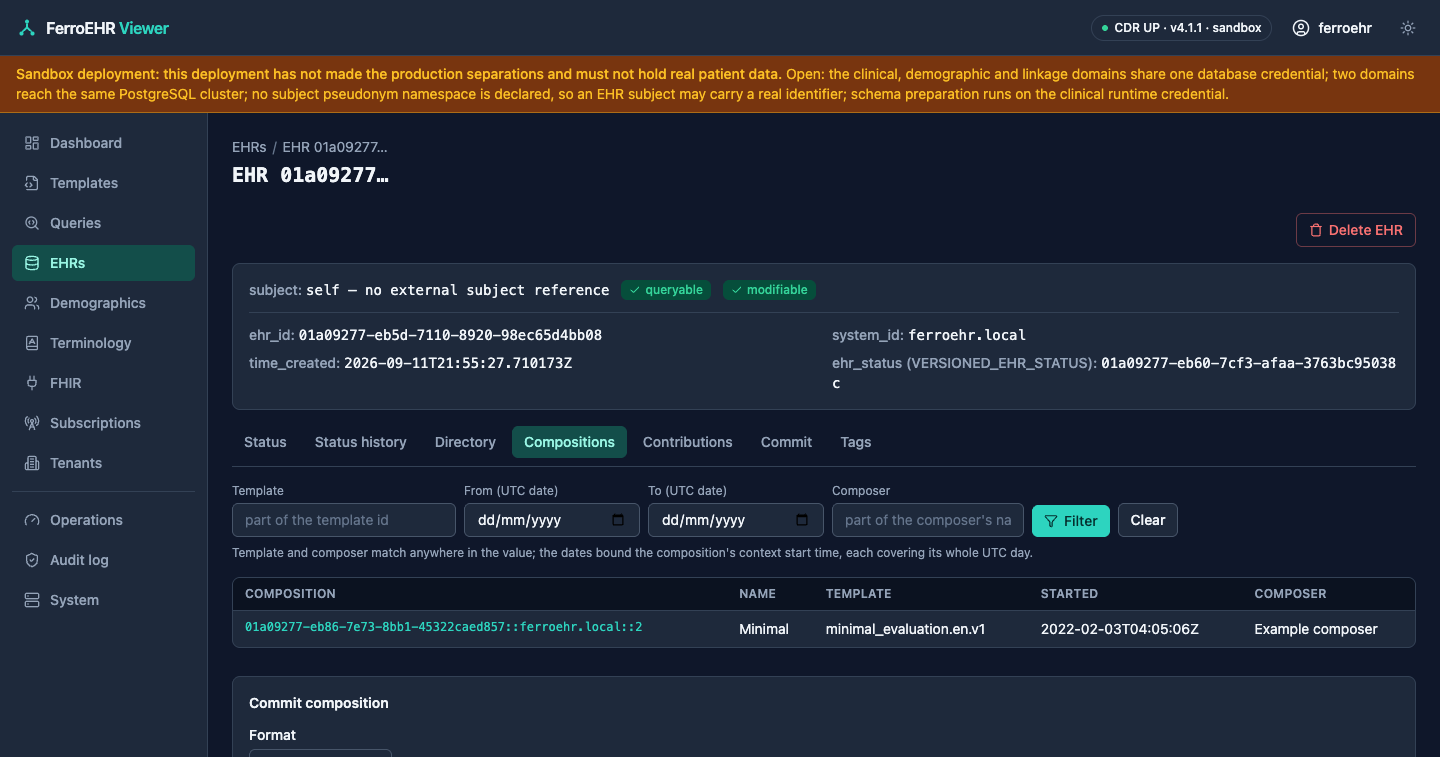The height and width of the screenshot is (757, 1440).
Task: Open FHIR in the sidebar
Action: click(103, 383)
